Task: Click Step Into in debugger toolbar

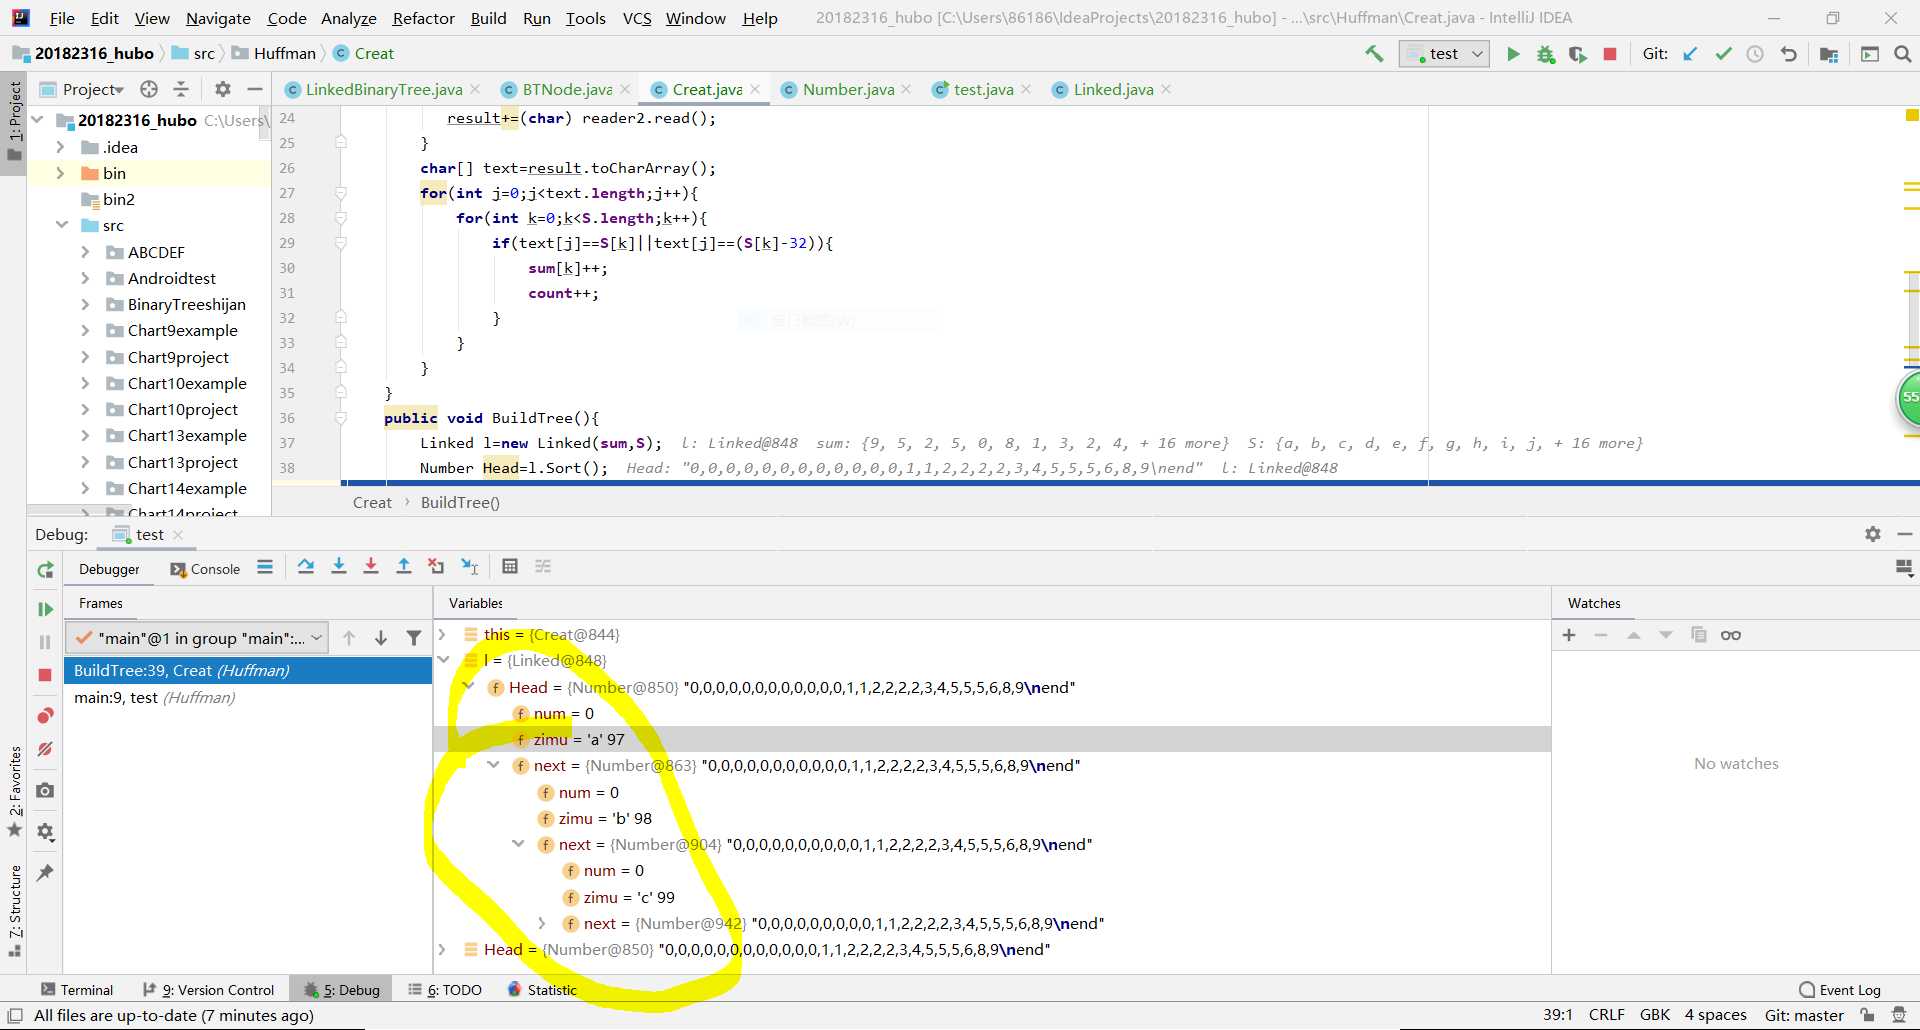Action: 339,567
